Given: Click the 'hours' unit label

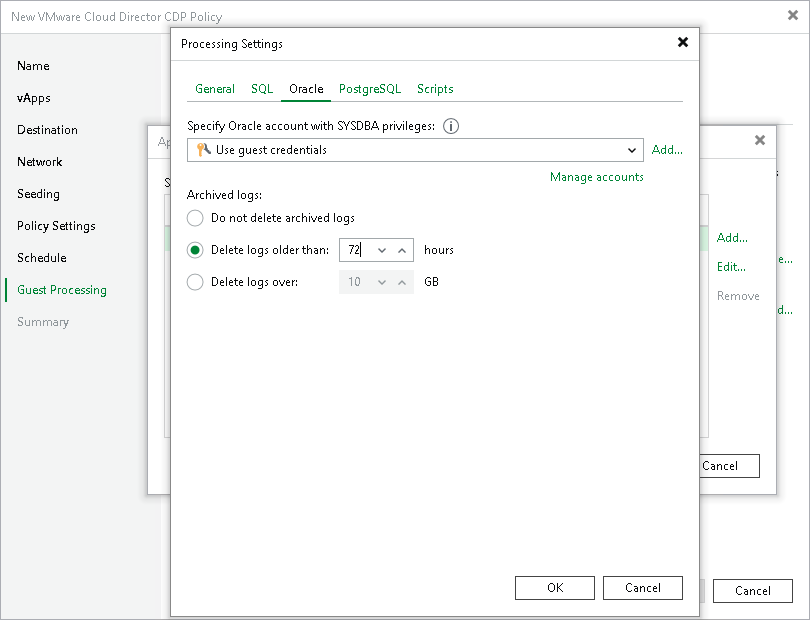Looking at the screenshot, I should tap(439, 250).
